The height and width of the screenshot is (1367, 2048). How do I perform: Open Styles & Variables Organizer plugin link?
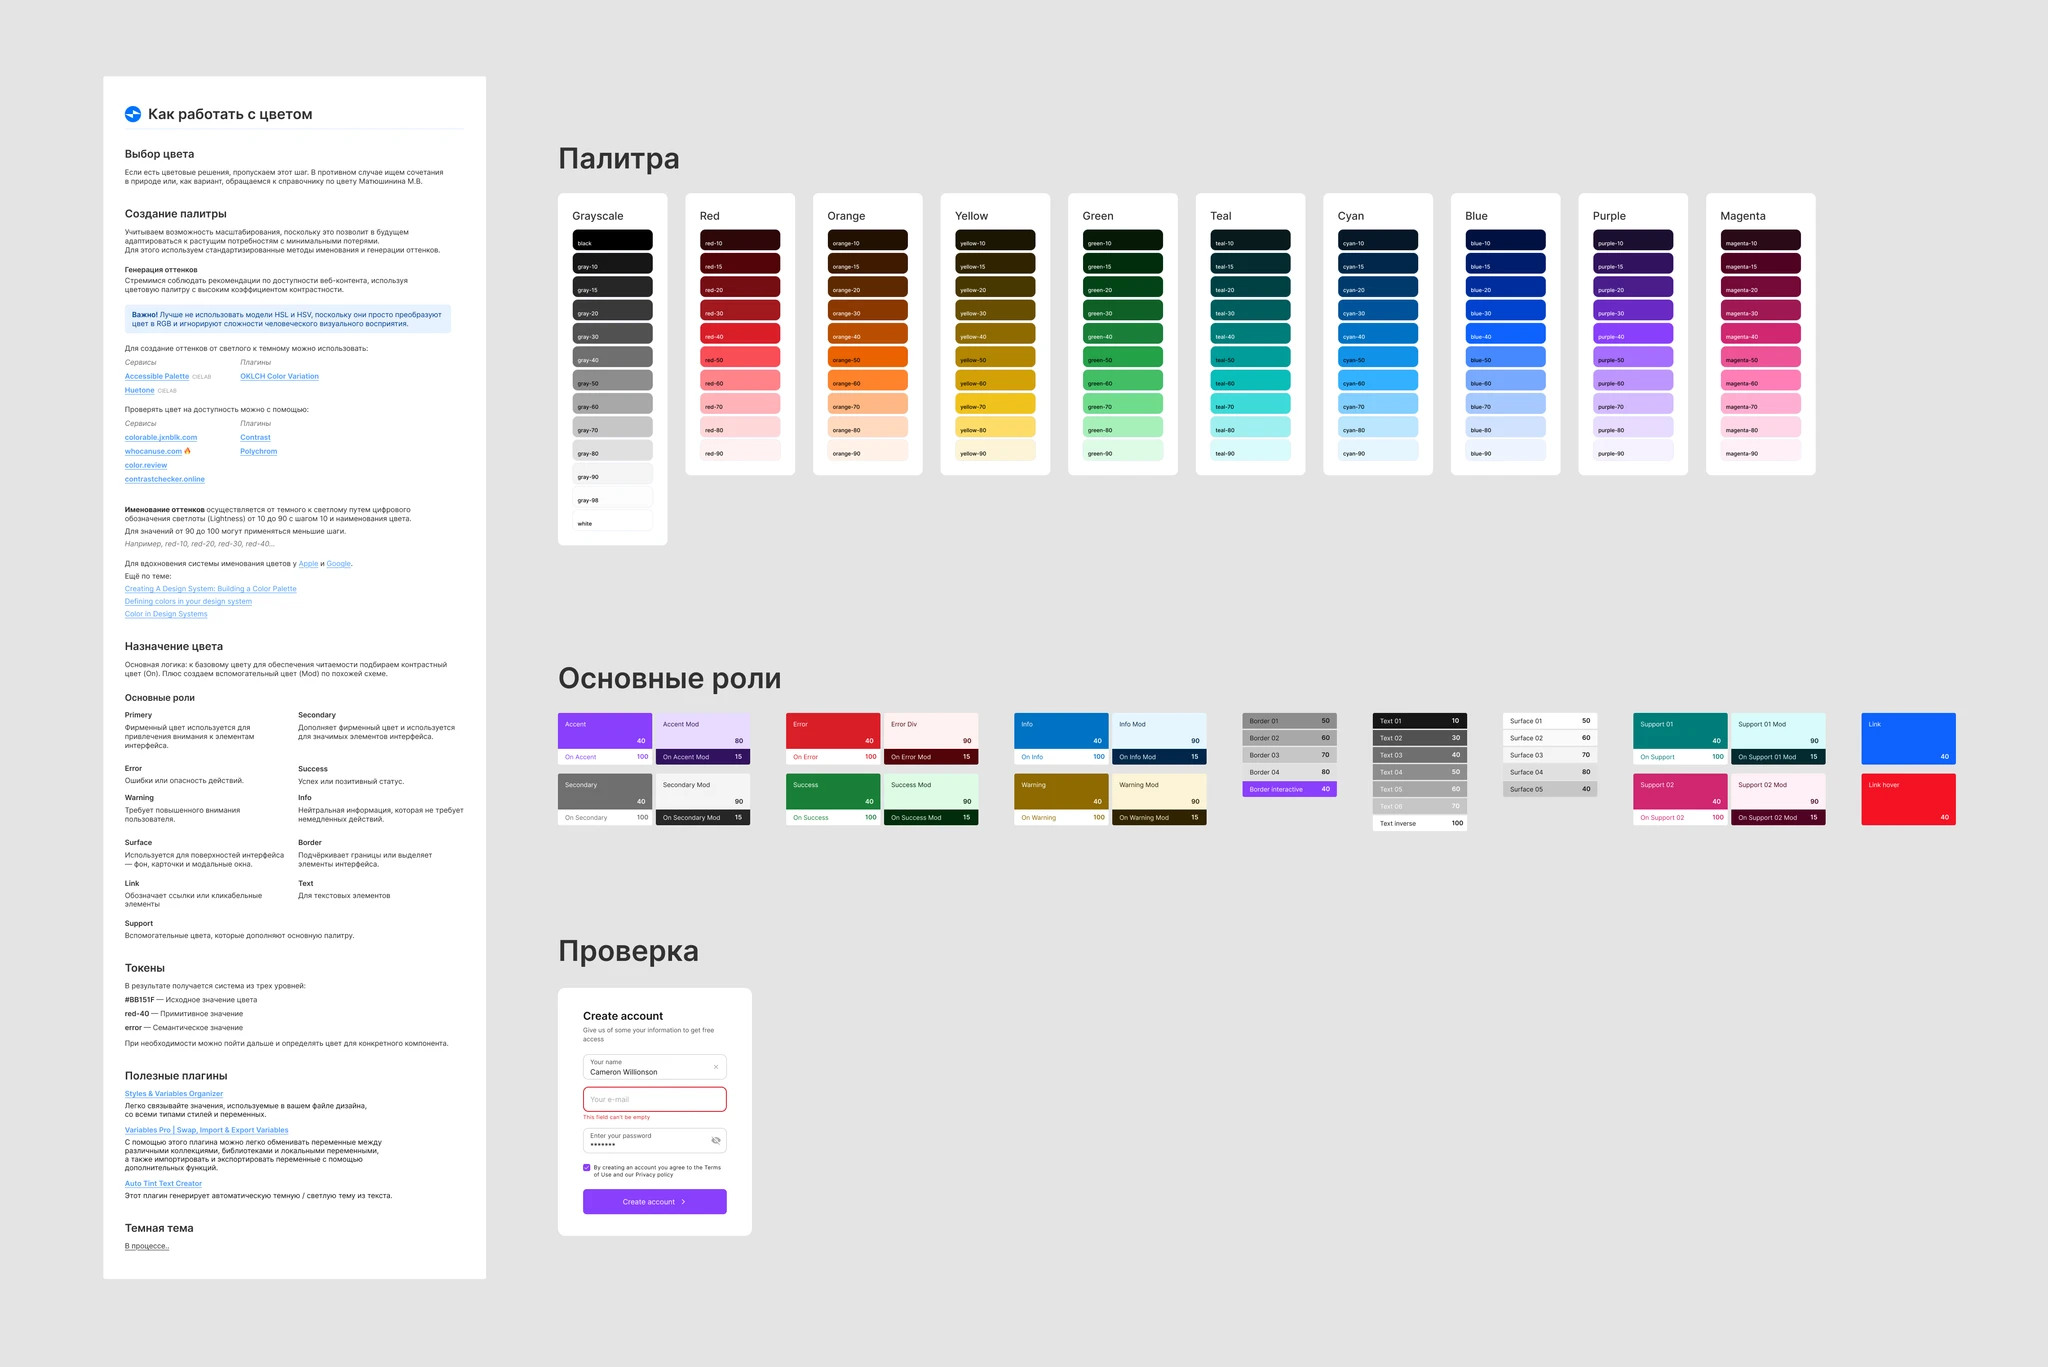coord(174,1093)
